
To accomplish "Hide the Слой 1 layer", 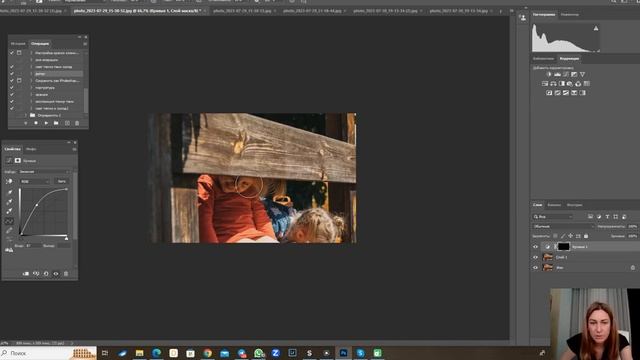I will [536, 257].
